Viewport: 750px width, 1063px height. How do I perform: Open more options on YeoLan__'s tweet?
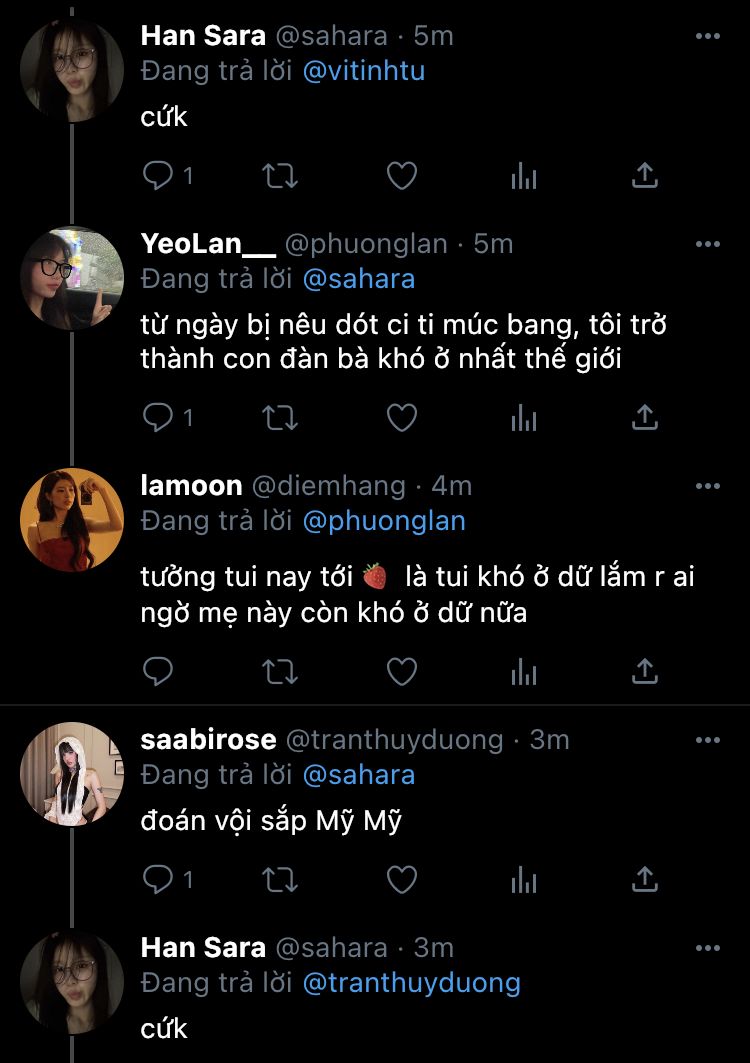point(707,244)
